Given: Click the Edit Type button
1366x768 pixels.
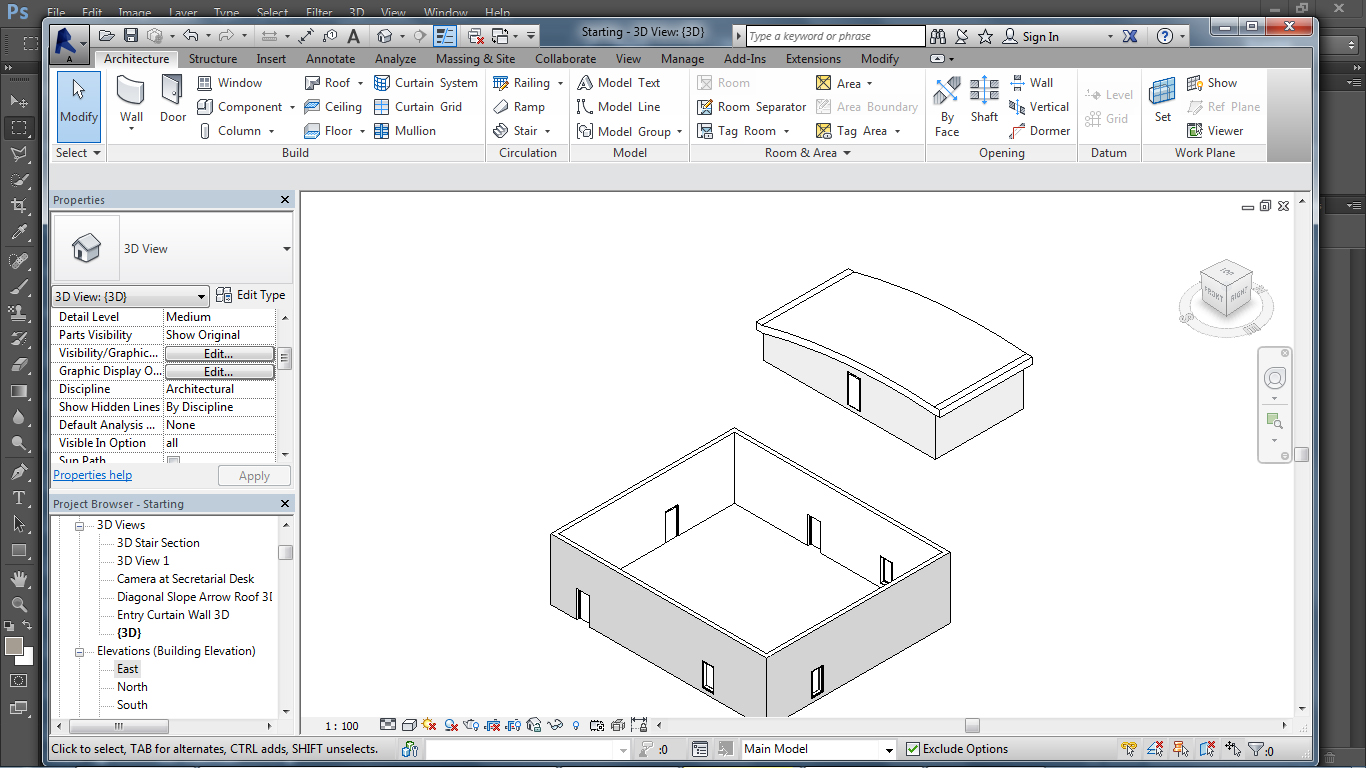Looking at the screenshot, I should pos(251,295).
